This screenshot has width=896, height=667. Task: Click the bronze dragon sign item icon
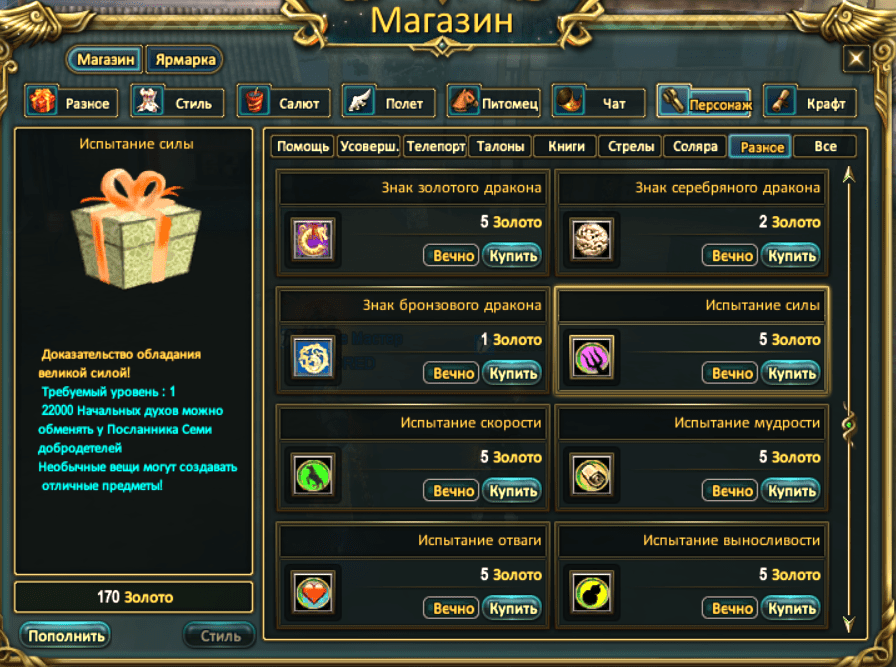click(313, 357)
